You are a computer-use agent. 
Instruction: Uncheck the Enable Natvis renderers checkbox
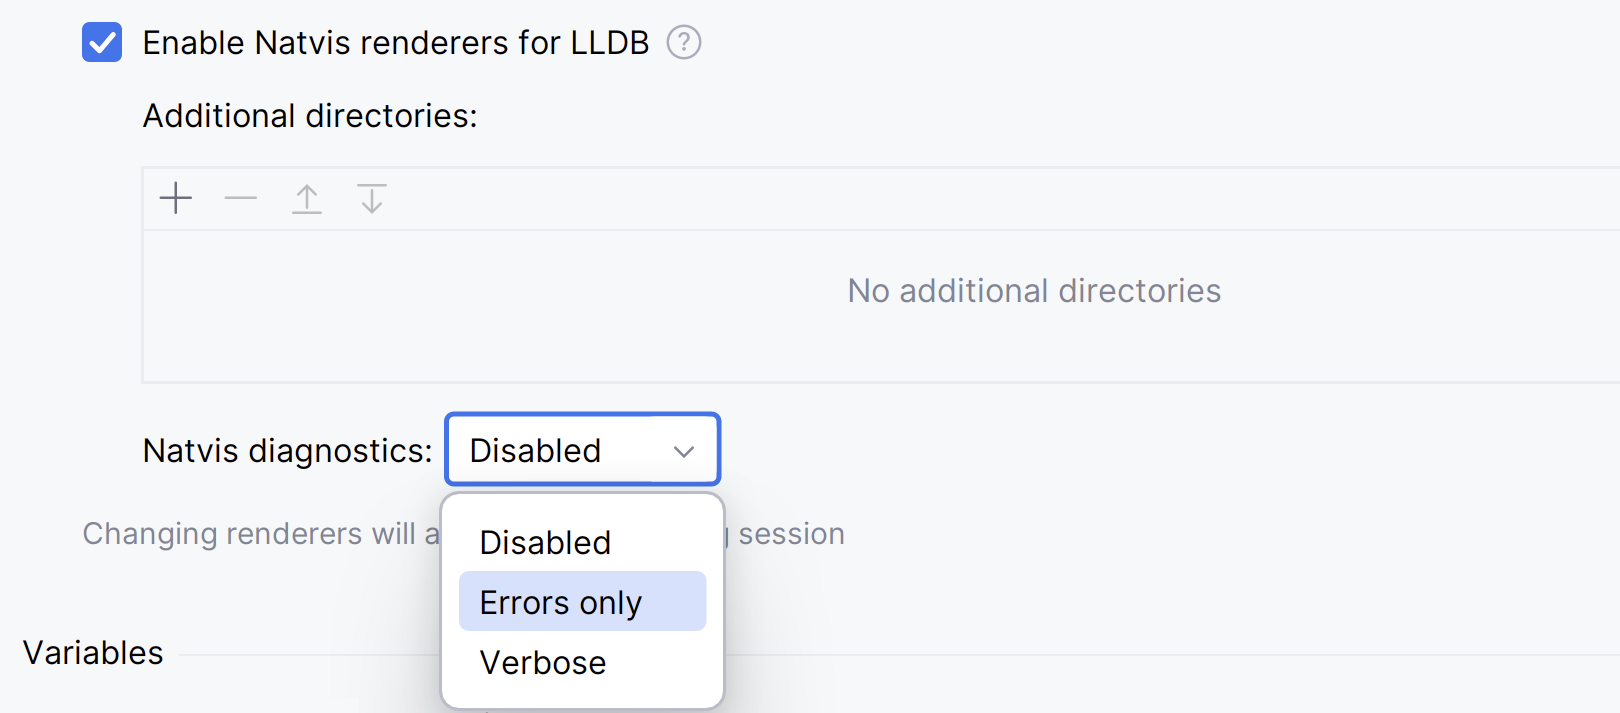pyautogui.click(x=102, y=43)
